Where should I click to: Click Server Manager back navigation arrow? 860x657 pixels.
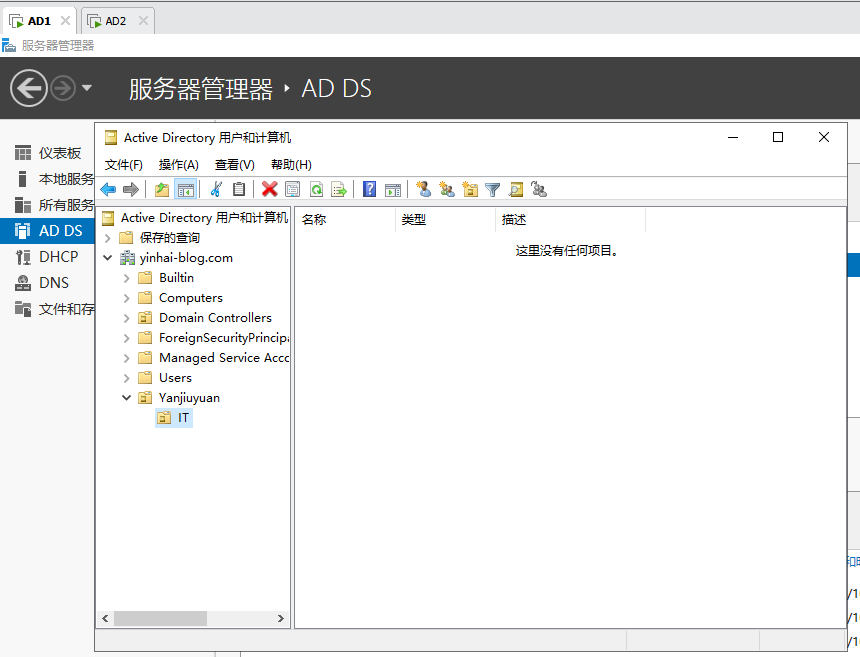tap(29, 88)
